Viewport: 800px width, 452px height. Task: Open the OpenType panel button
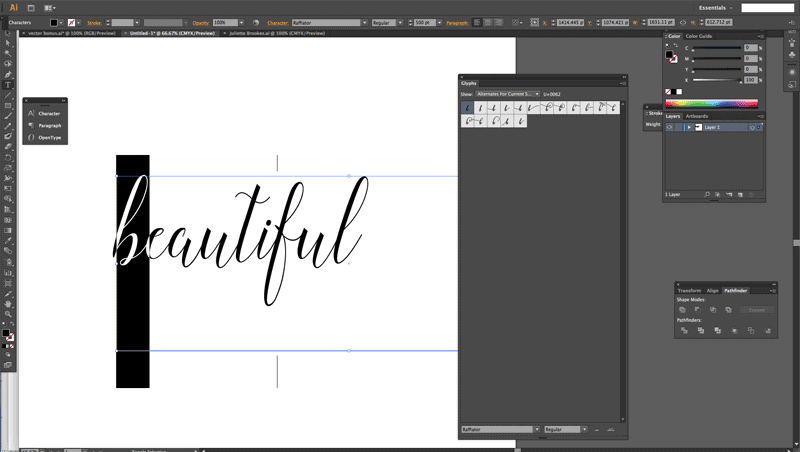click(x=45, y=138)
